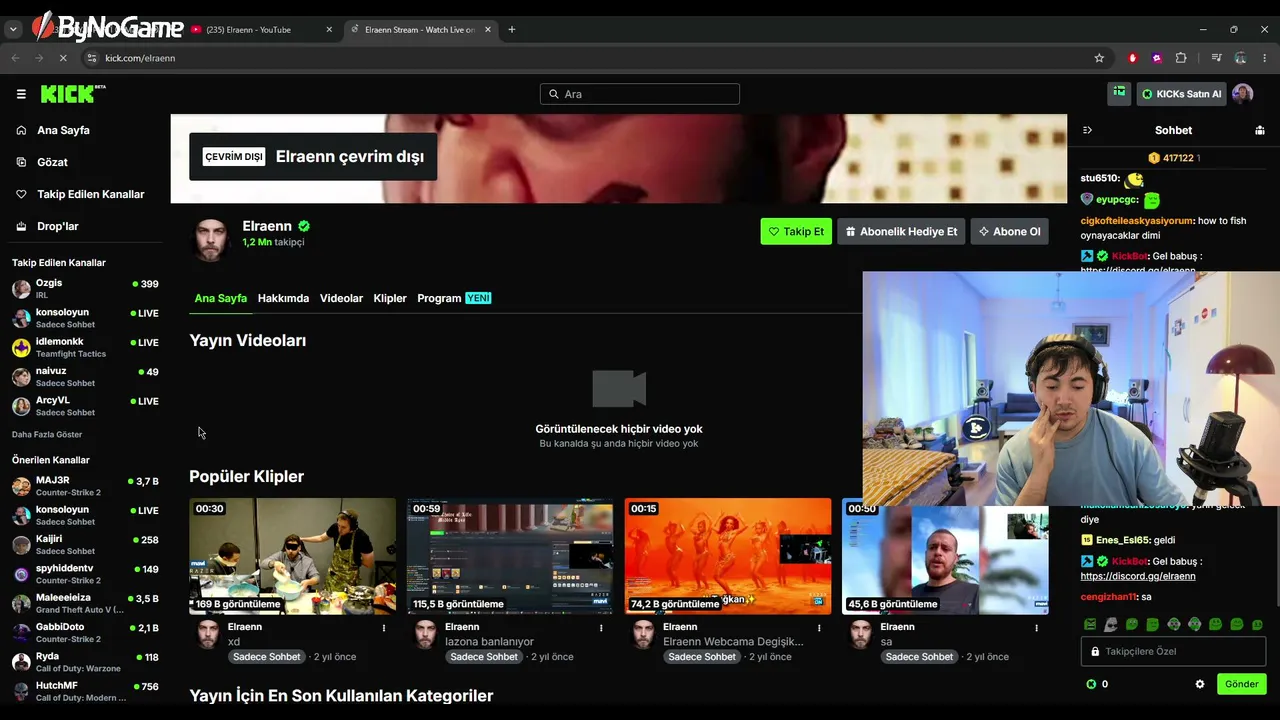The height and width of the screenshot is (720, 1280).
Task: Open chat settings gear
Action: coord(1200,684)
